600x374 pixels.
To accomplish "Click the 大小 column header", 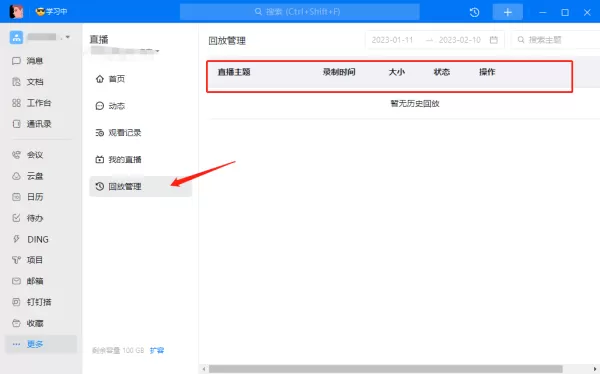I will [397, 72].
